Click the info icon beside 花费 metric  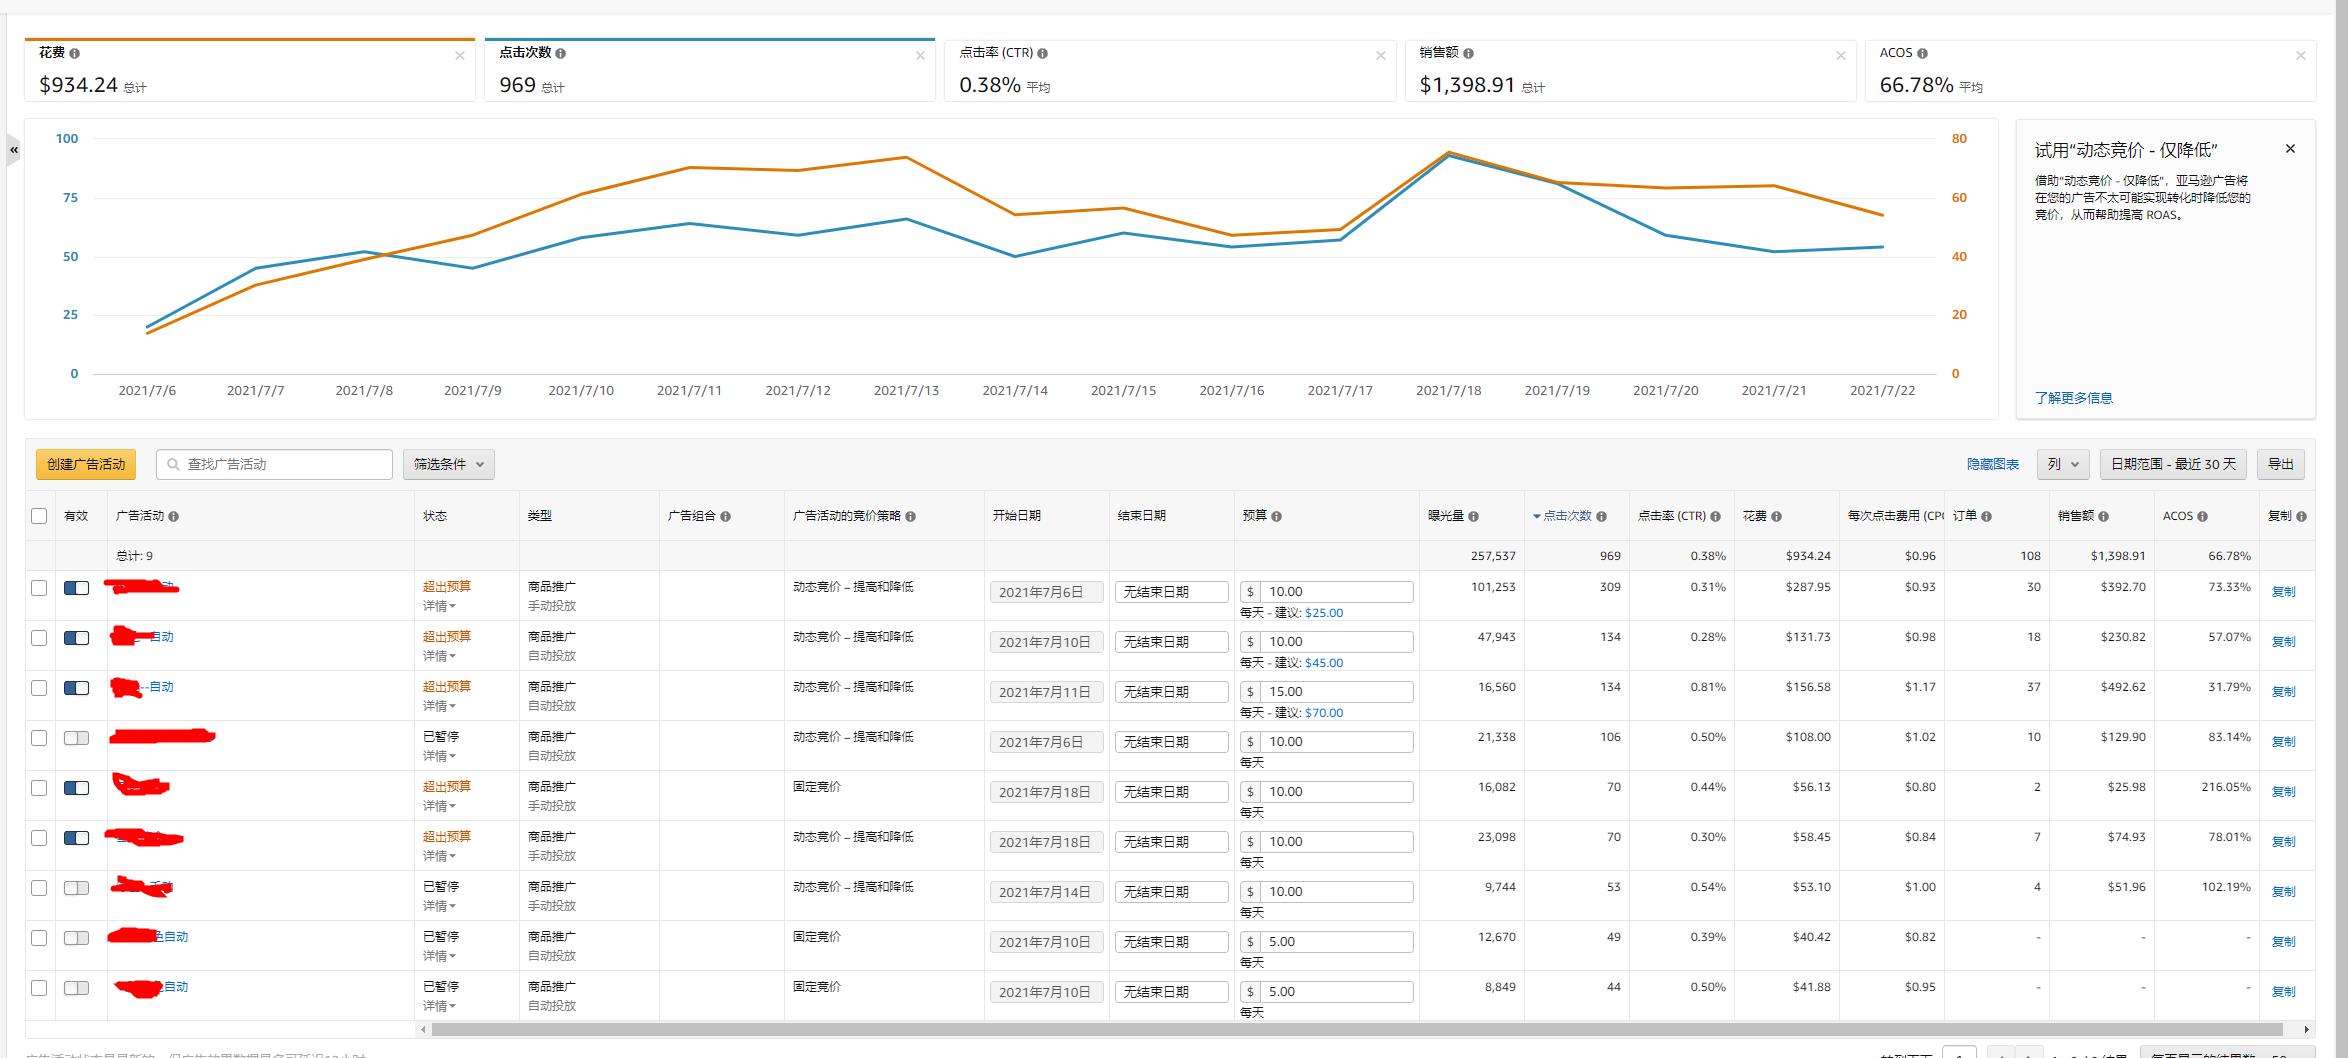(75, 54)
